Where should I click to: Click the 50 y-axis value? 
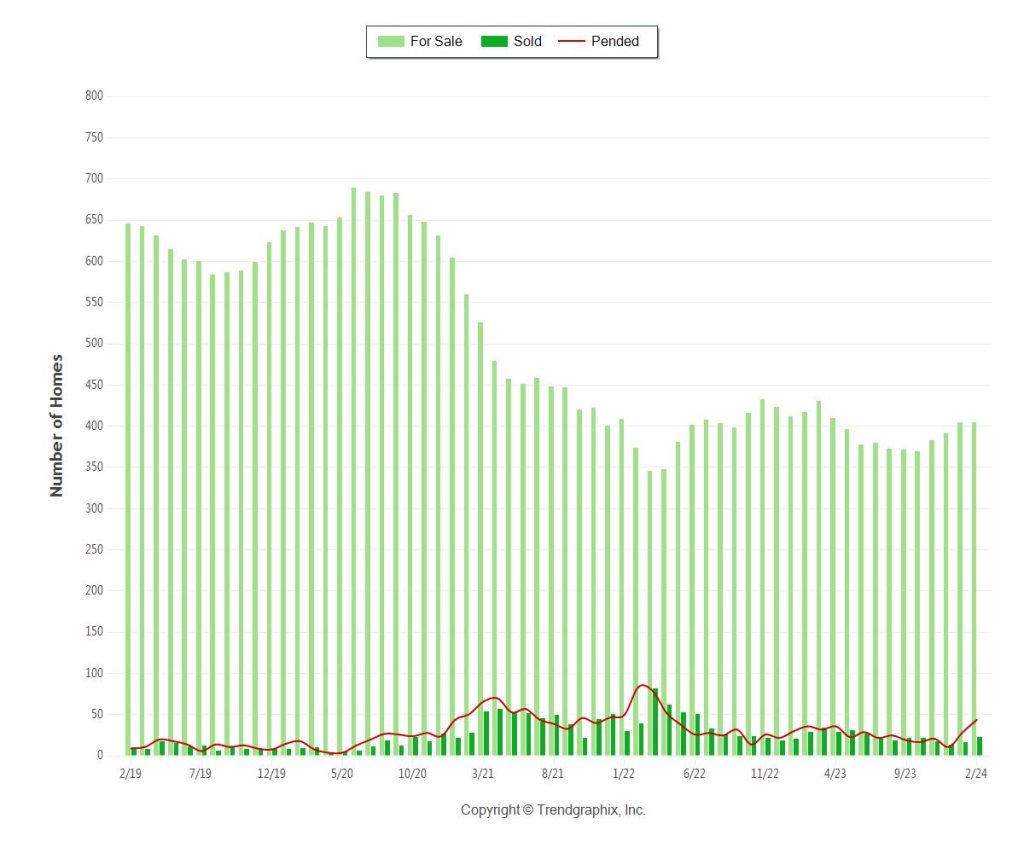97,714
